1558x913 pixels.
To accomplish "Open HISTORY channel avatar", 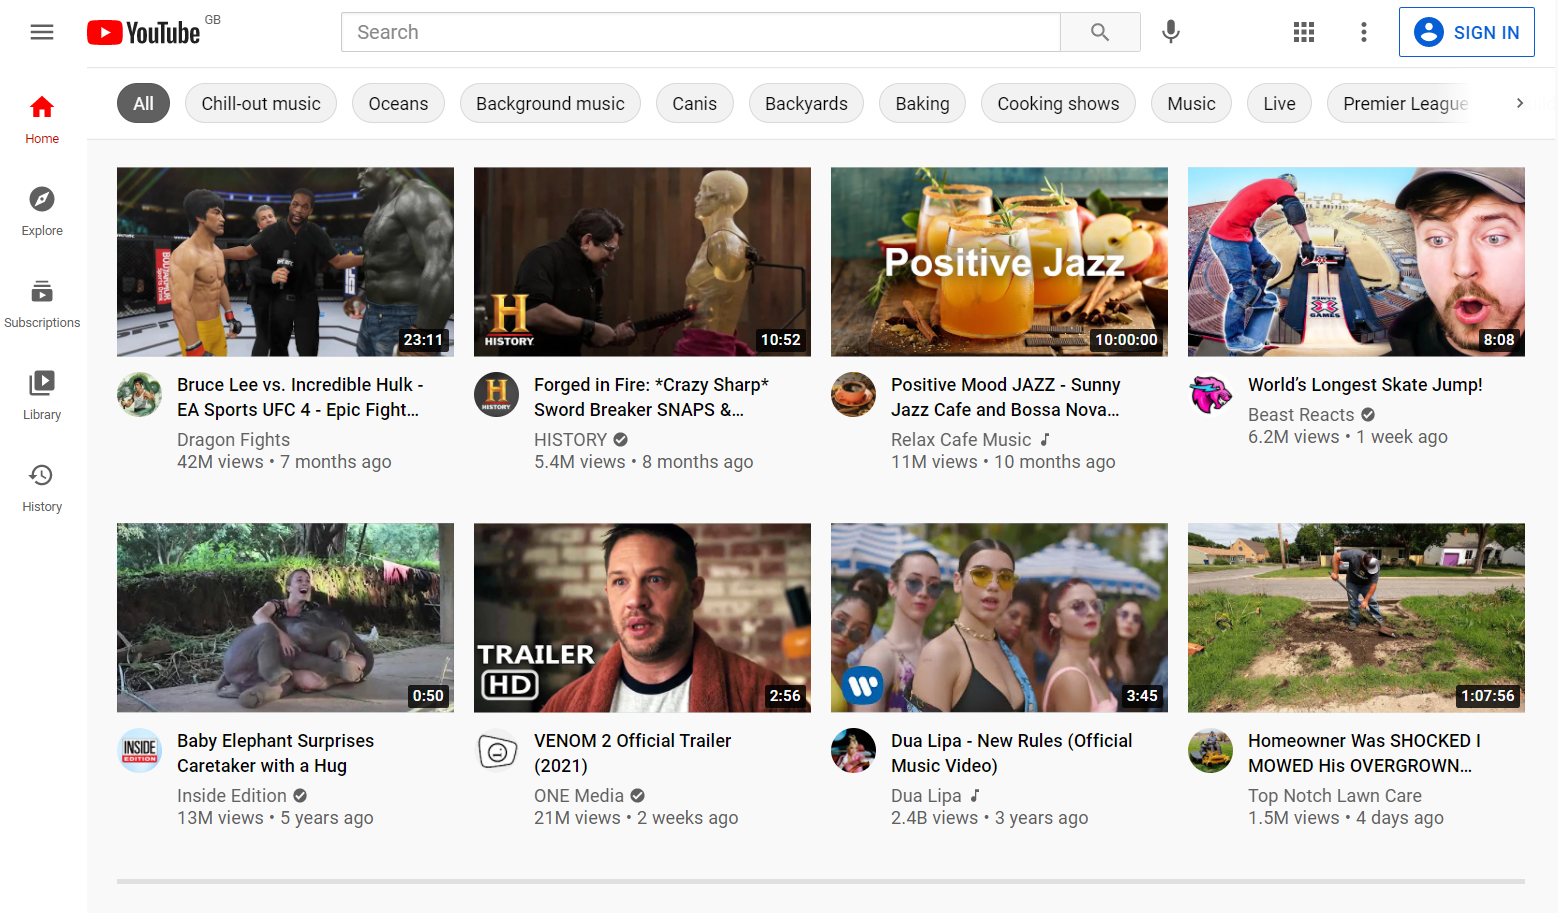I will pyautogui.click(x=496, y=394).
